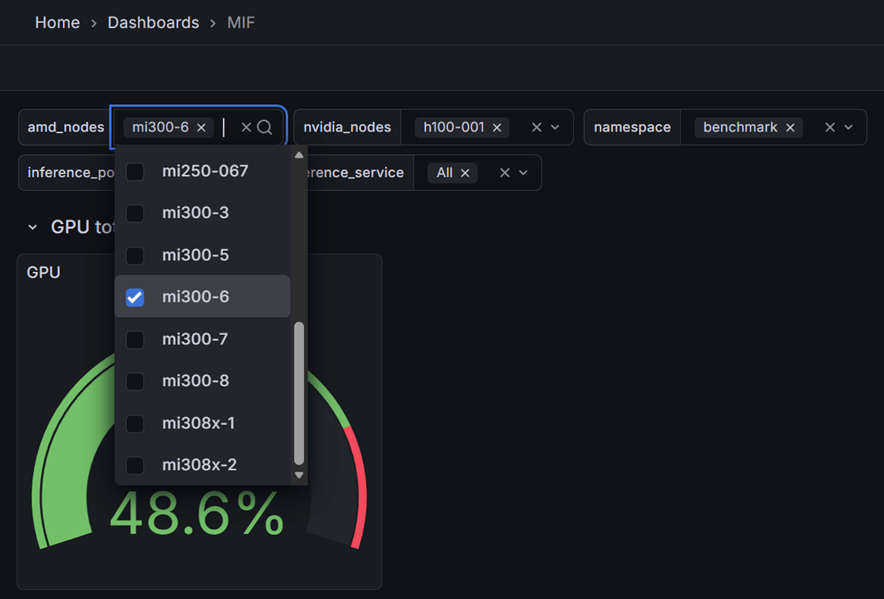Remove the mi300-6 tag from amd_nodes
This screenshot has height=599, width=884.
[x=201, y=127]
